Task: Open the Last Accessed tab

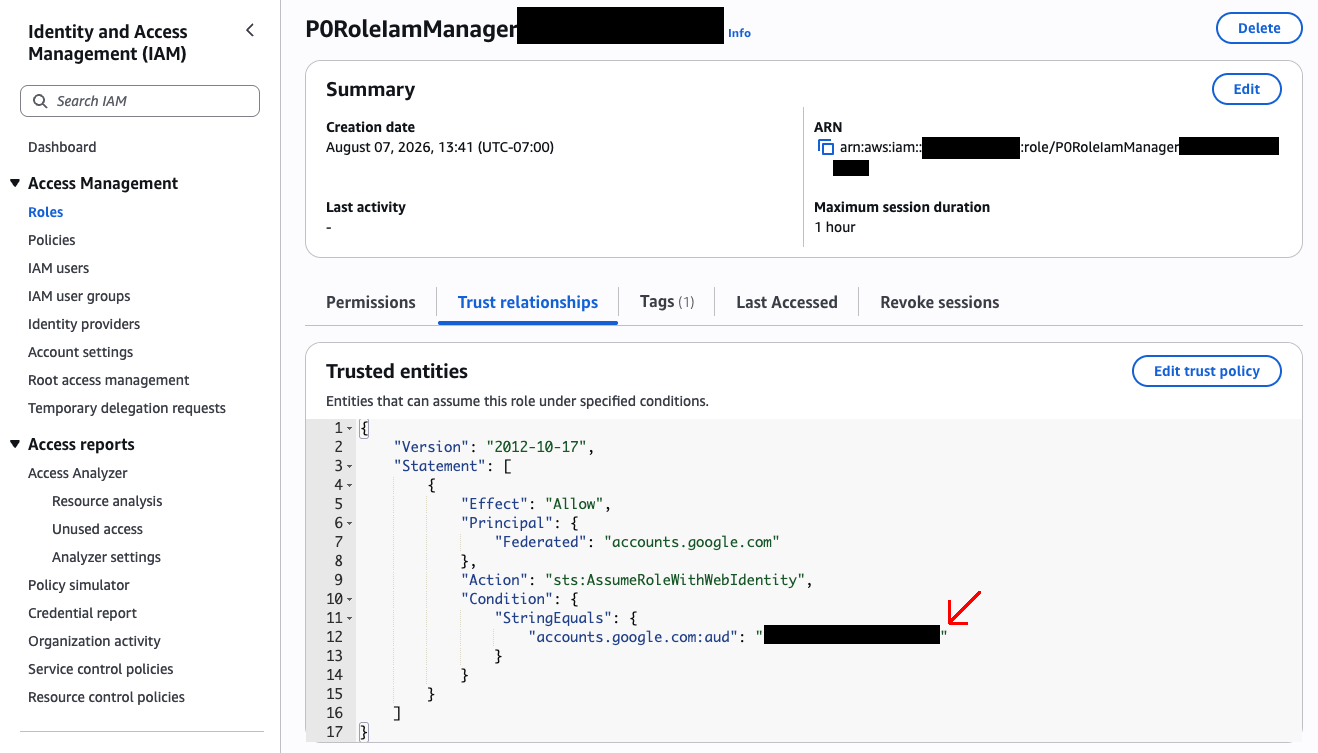Action: [787, 302]
